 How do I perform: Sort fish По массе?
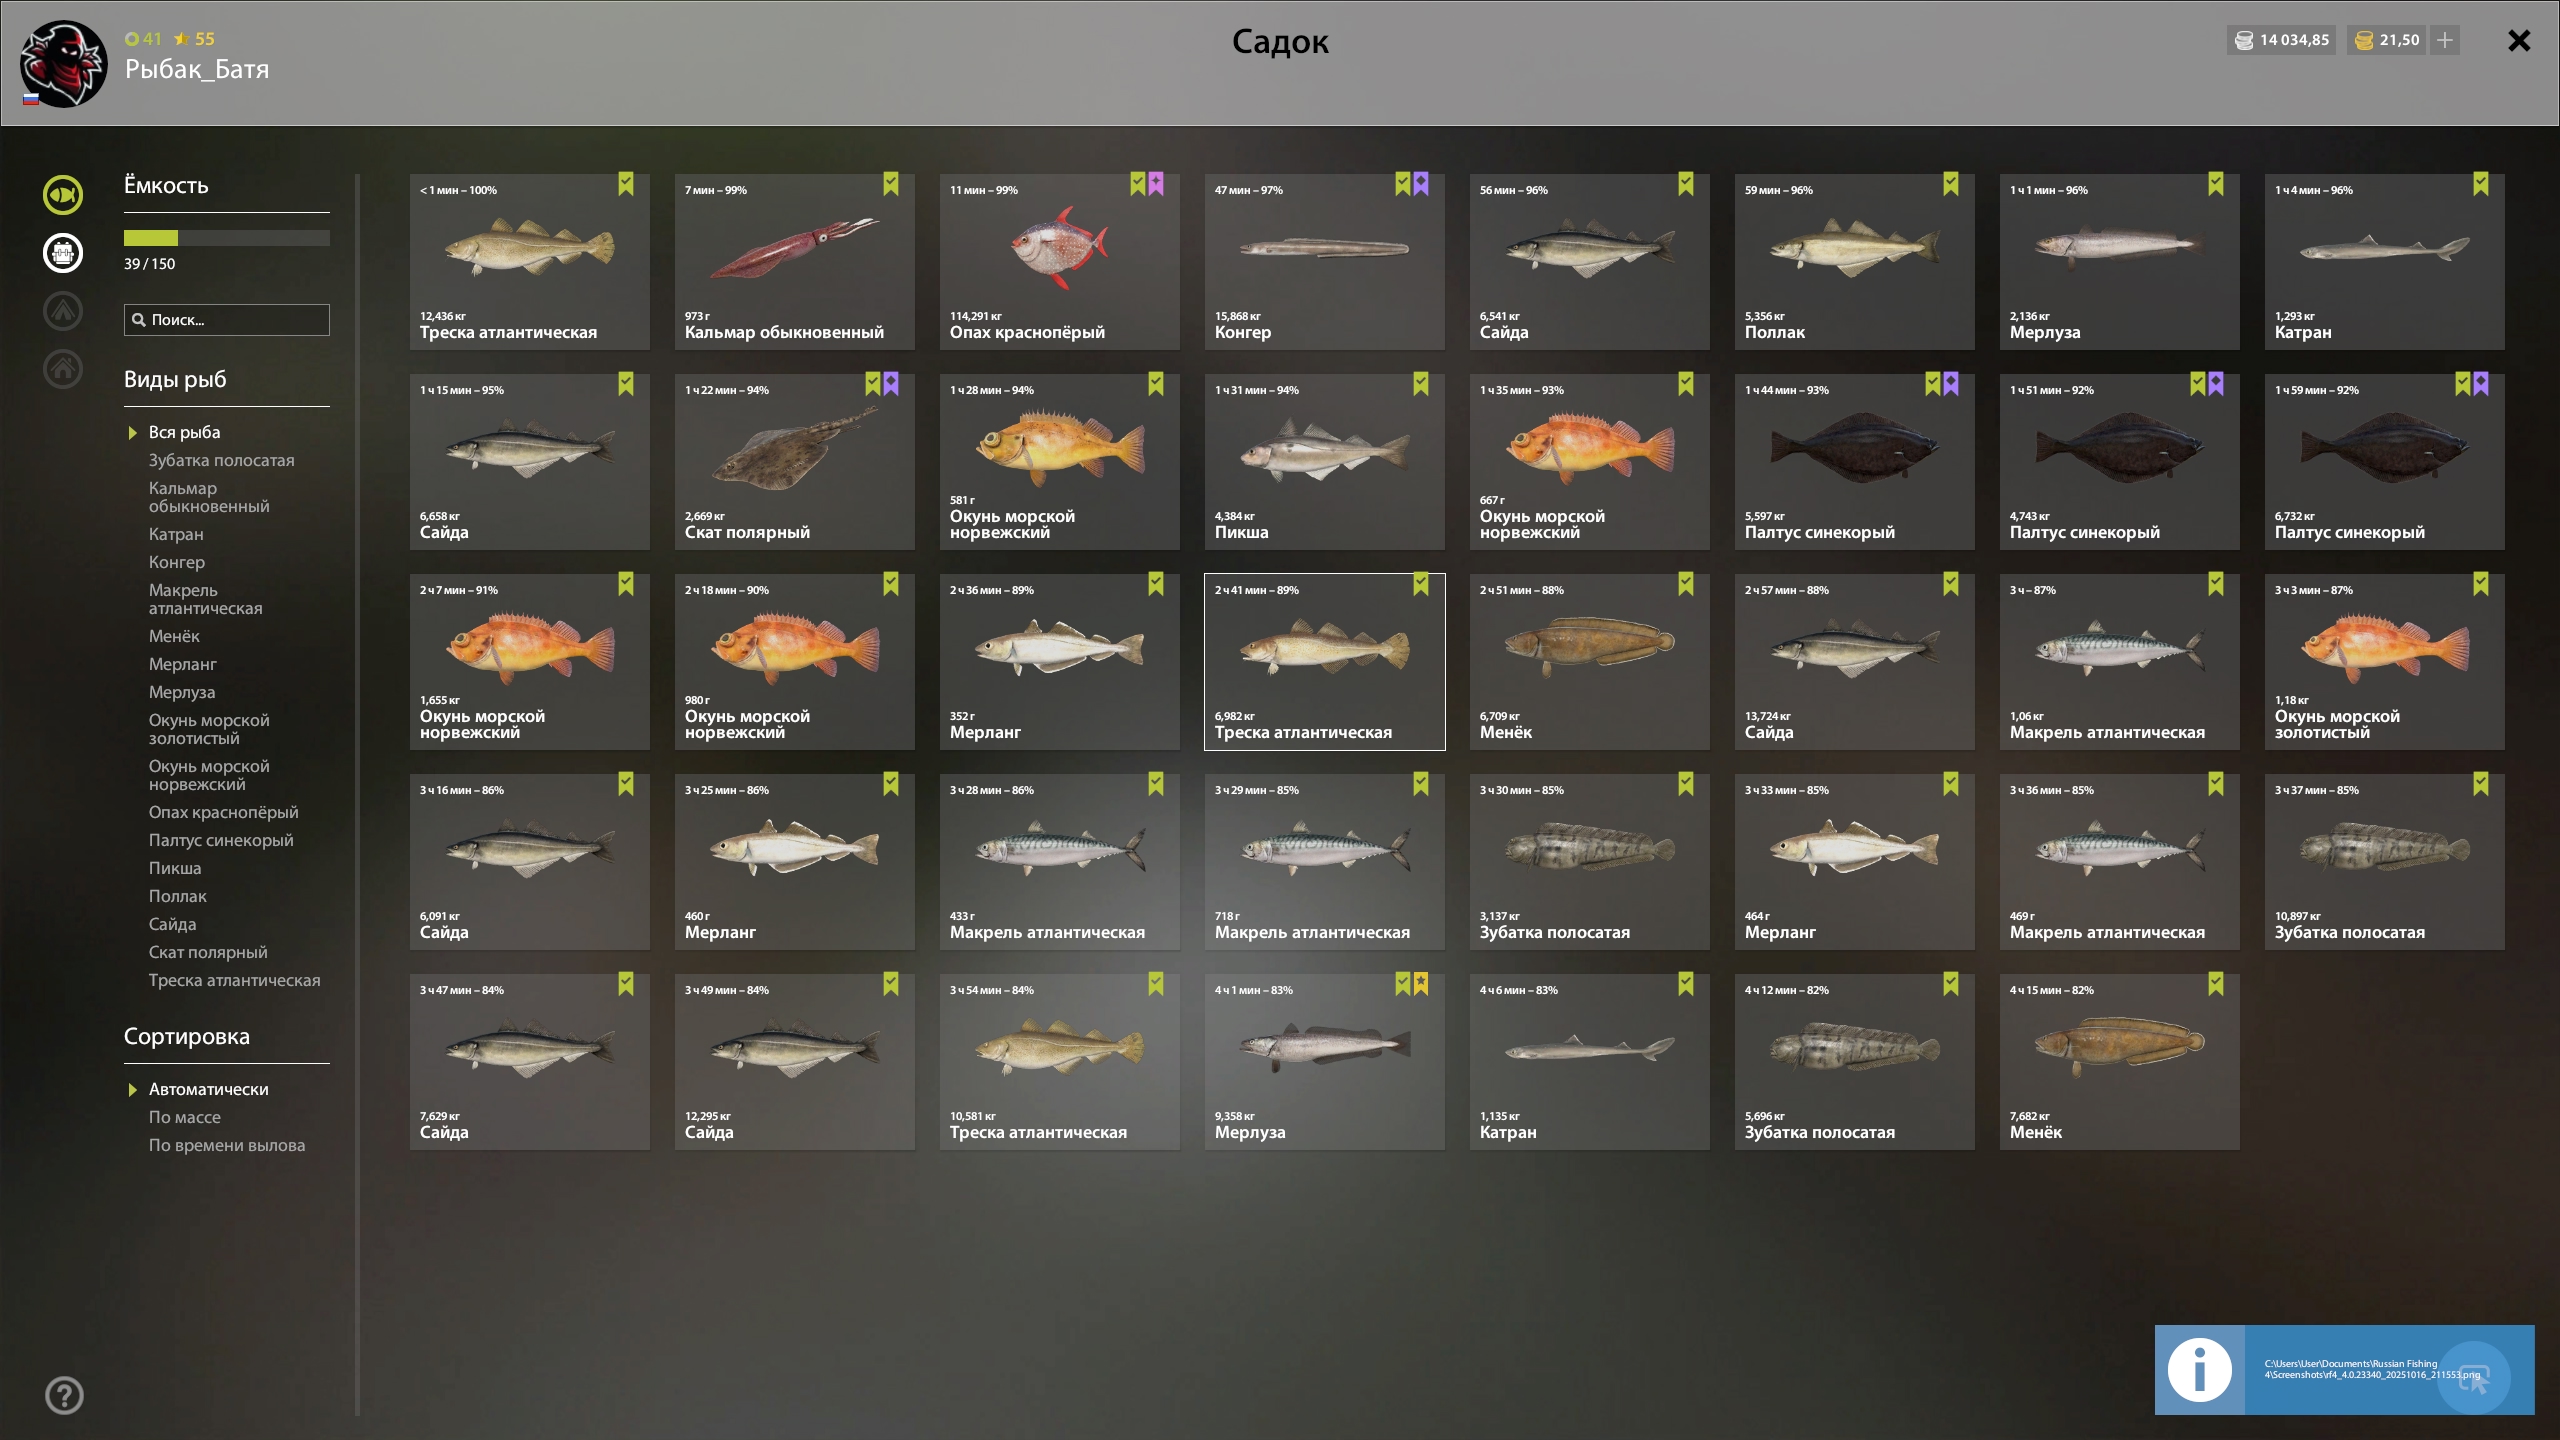(x=185, y=1117)
